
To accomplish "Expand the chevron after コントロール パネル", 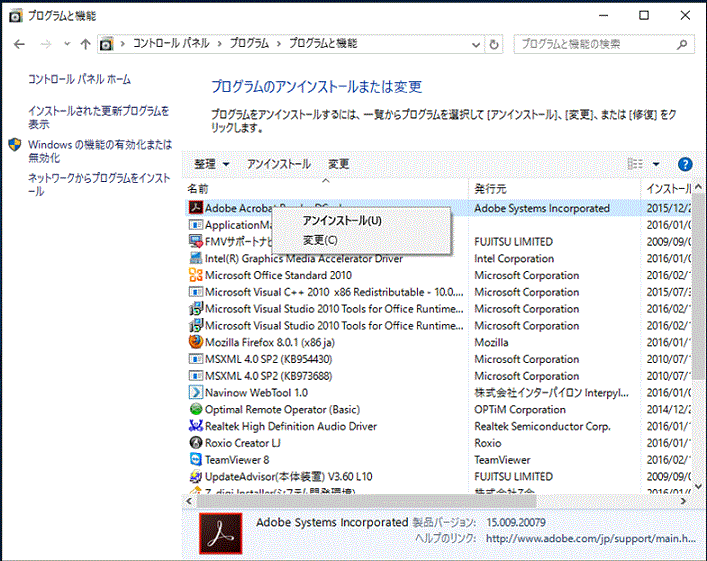I will (219, 44).
